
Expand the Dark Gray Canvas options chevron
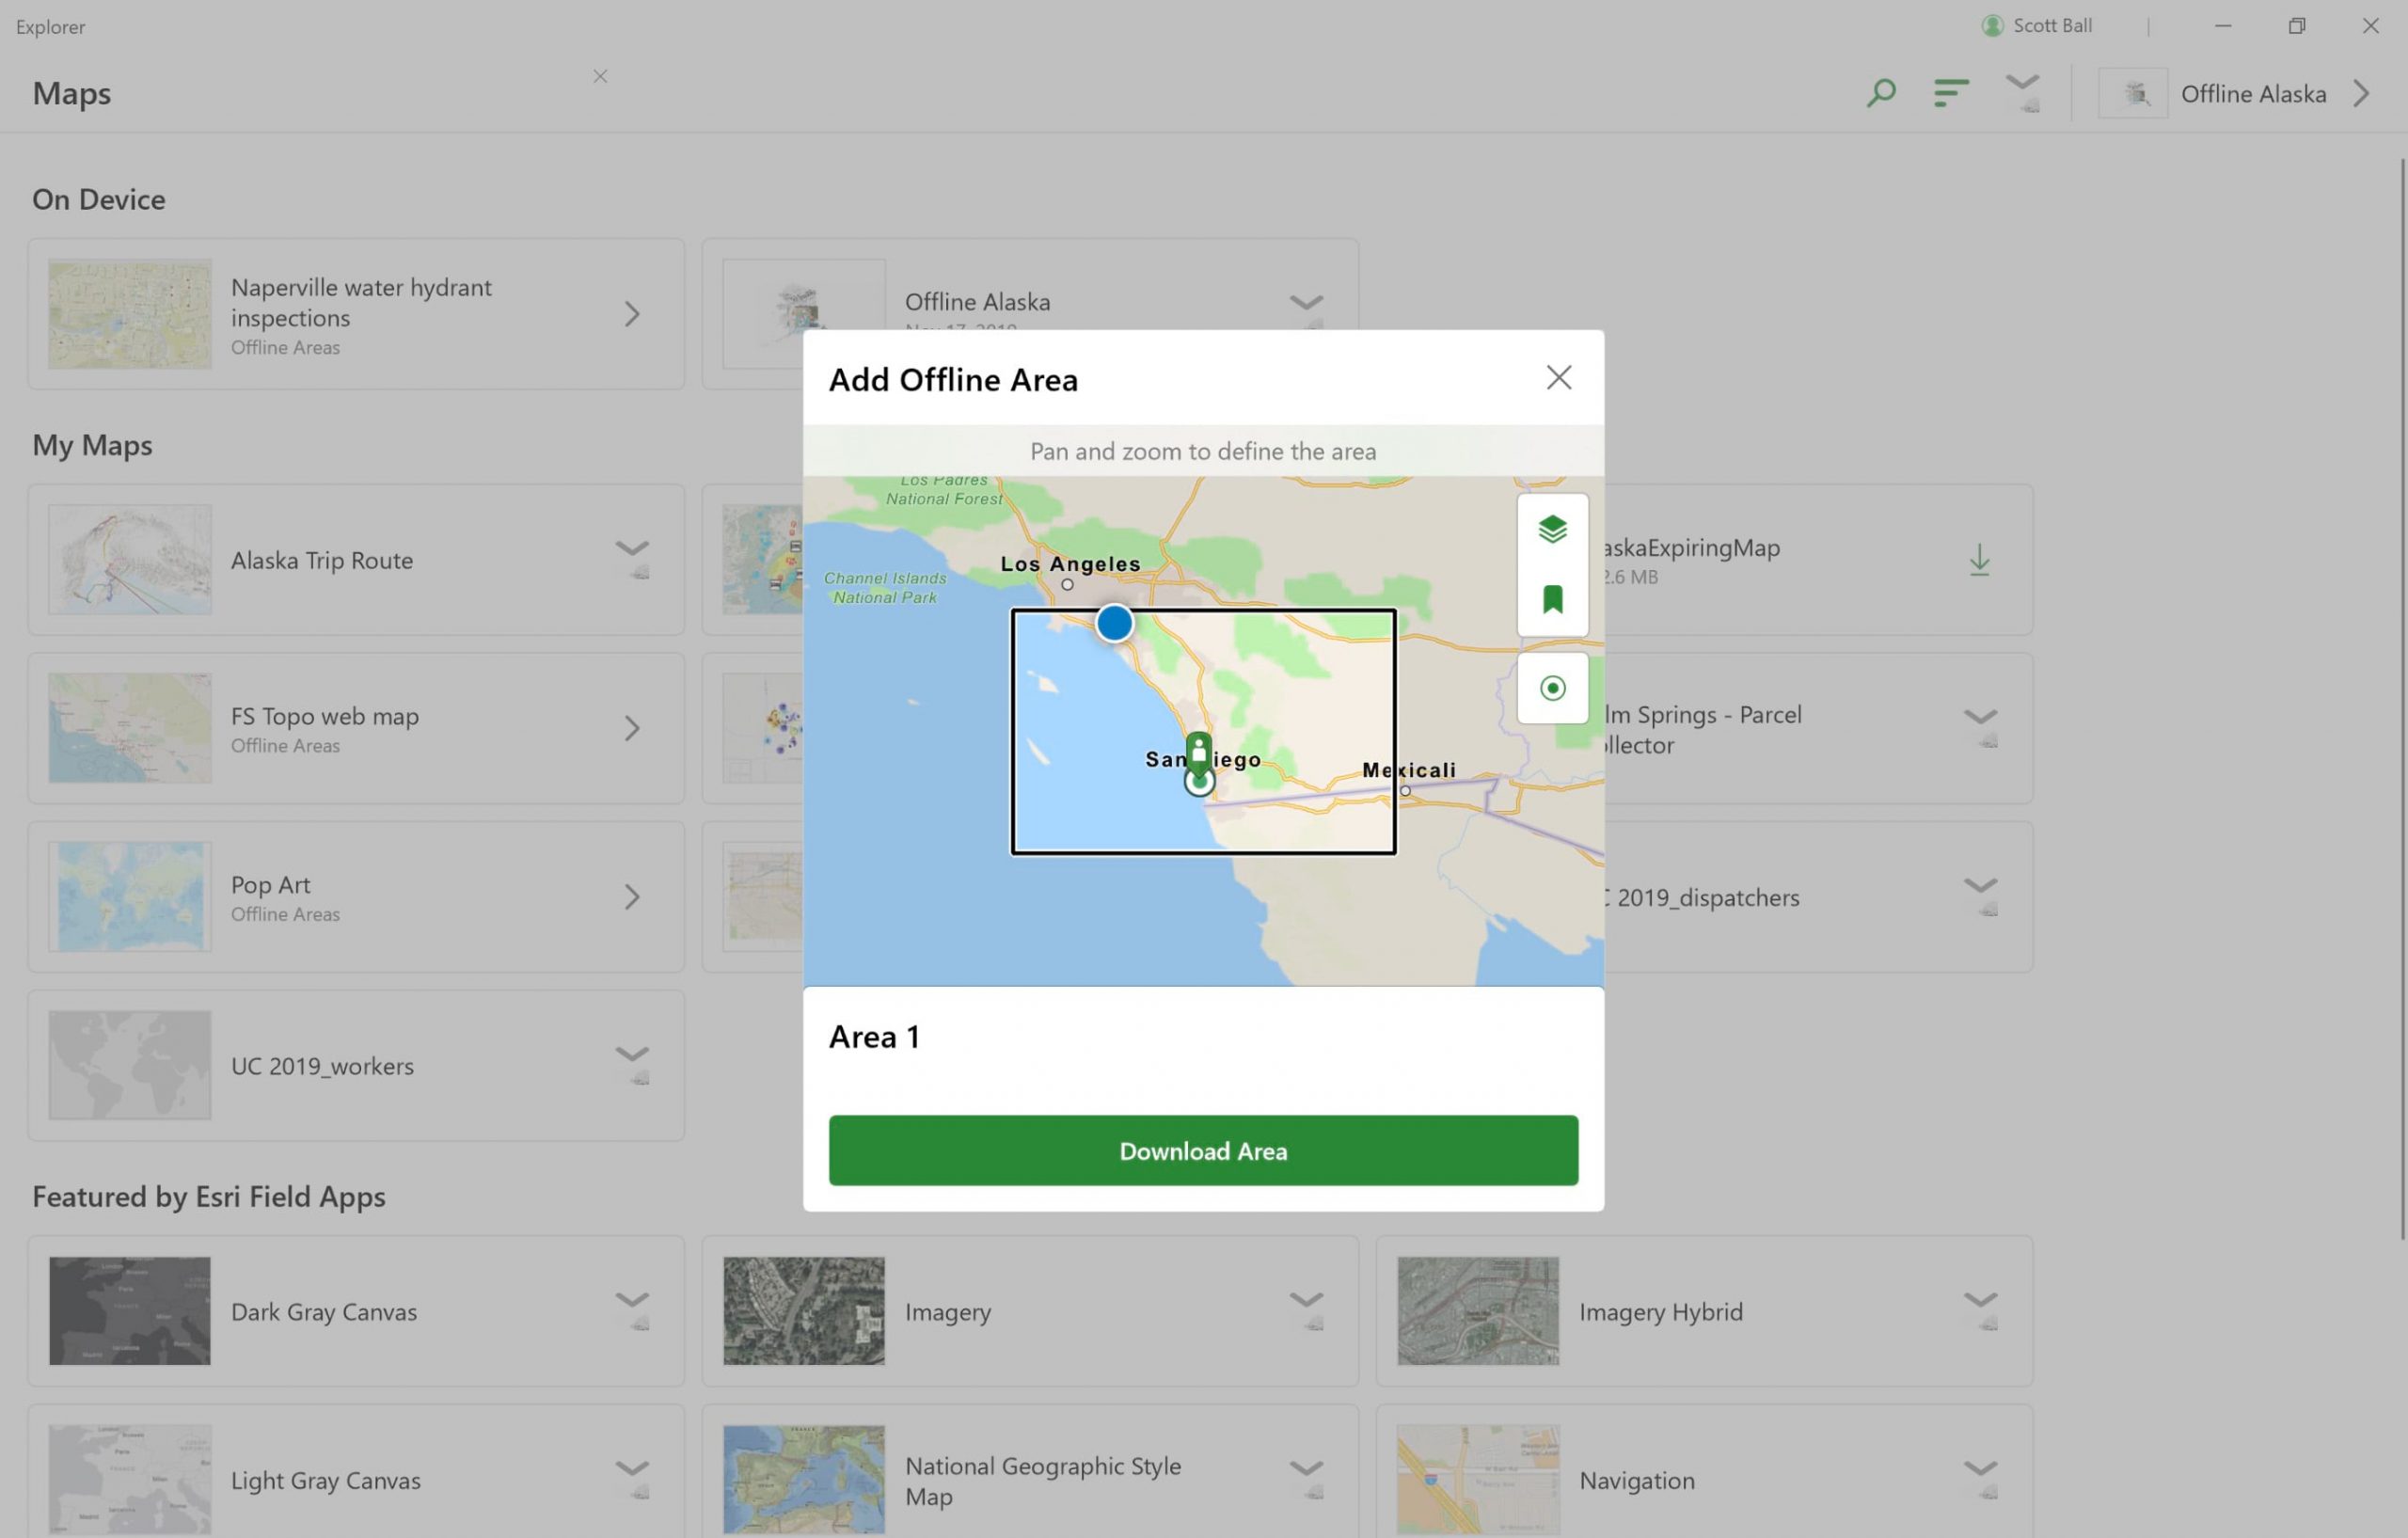632,1300
